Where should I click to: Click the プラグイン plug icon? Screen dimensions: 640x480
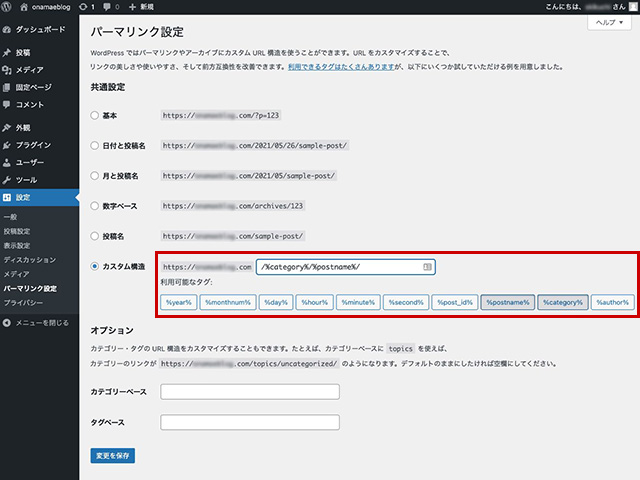tap(7, 145)
